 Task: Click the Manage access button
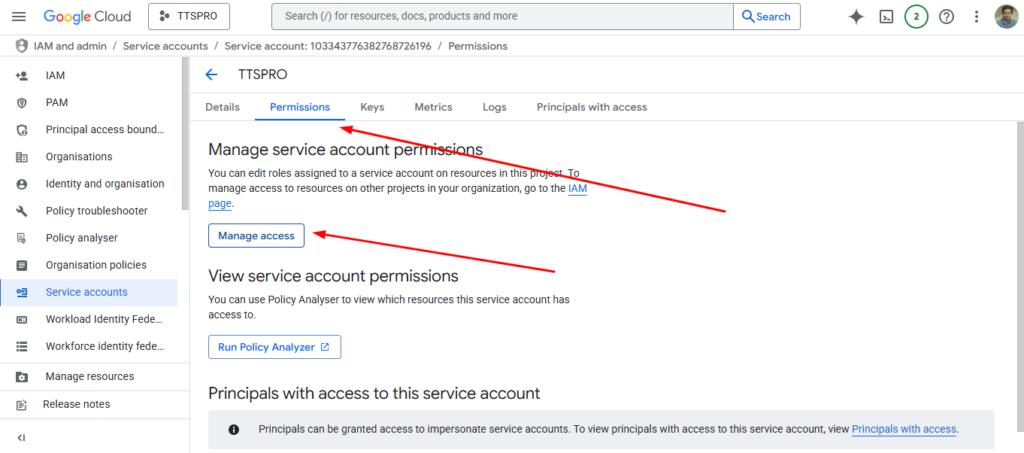(256, 235)
